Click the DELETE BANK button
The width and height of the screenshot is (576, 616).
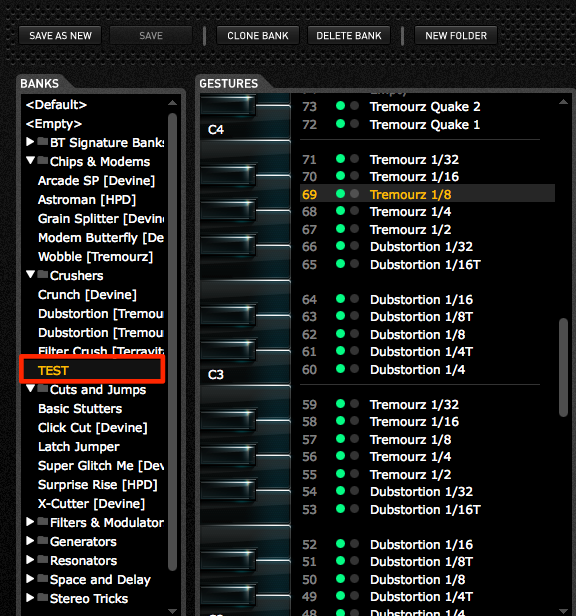pos(349,36)
